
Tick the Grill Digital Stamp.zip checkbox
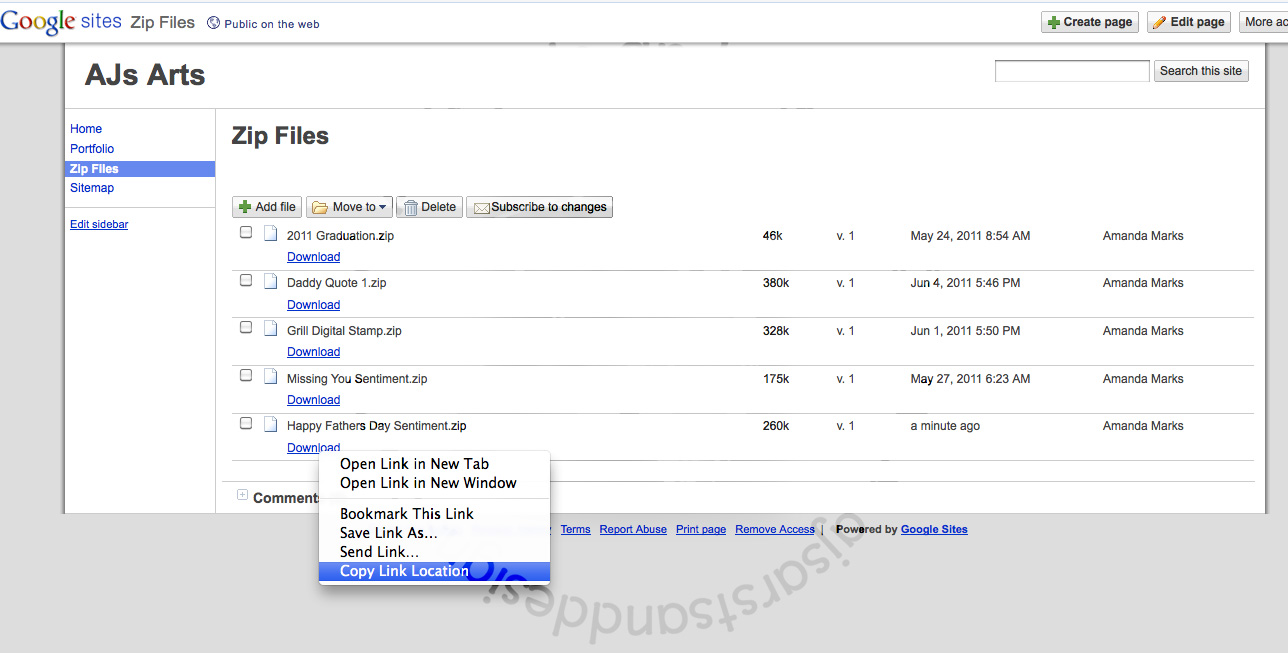[246, 328]
